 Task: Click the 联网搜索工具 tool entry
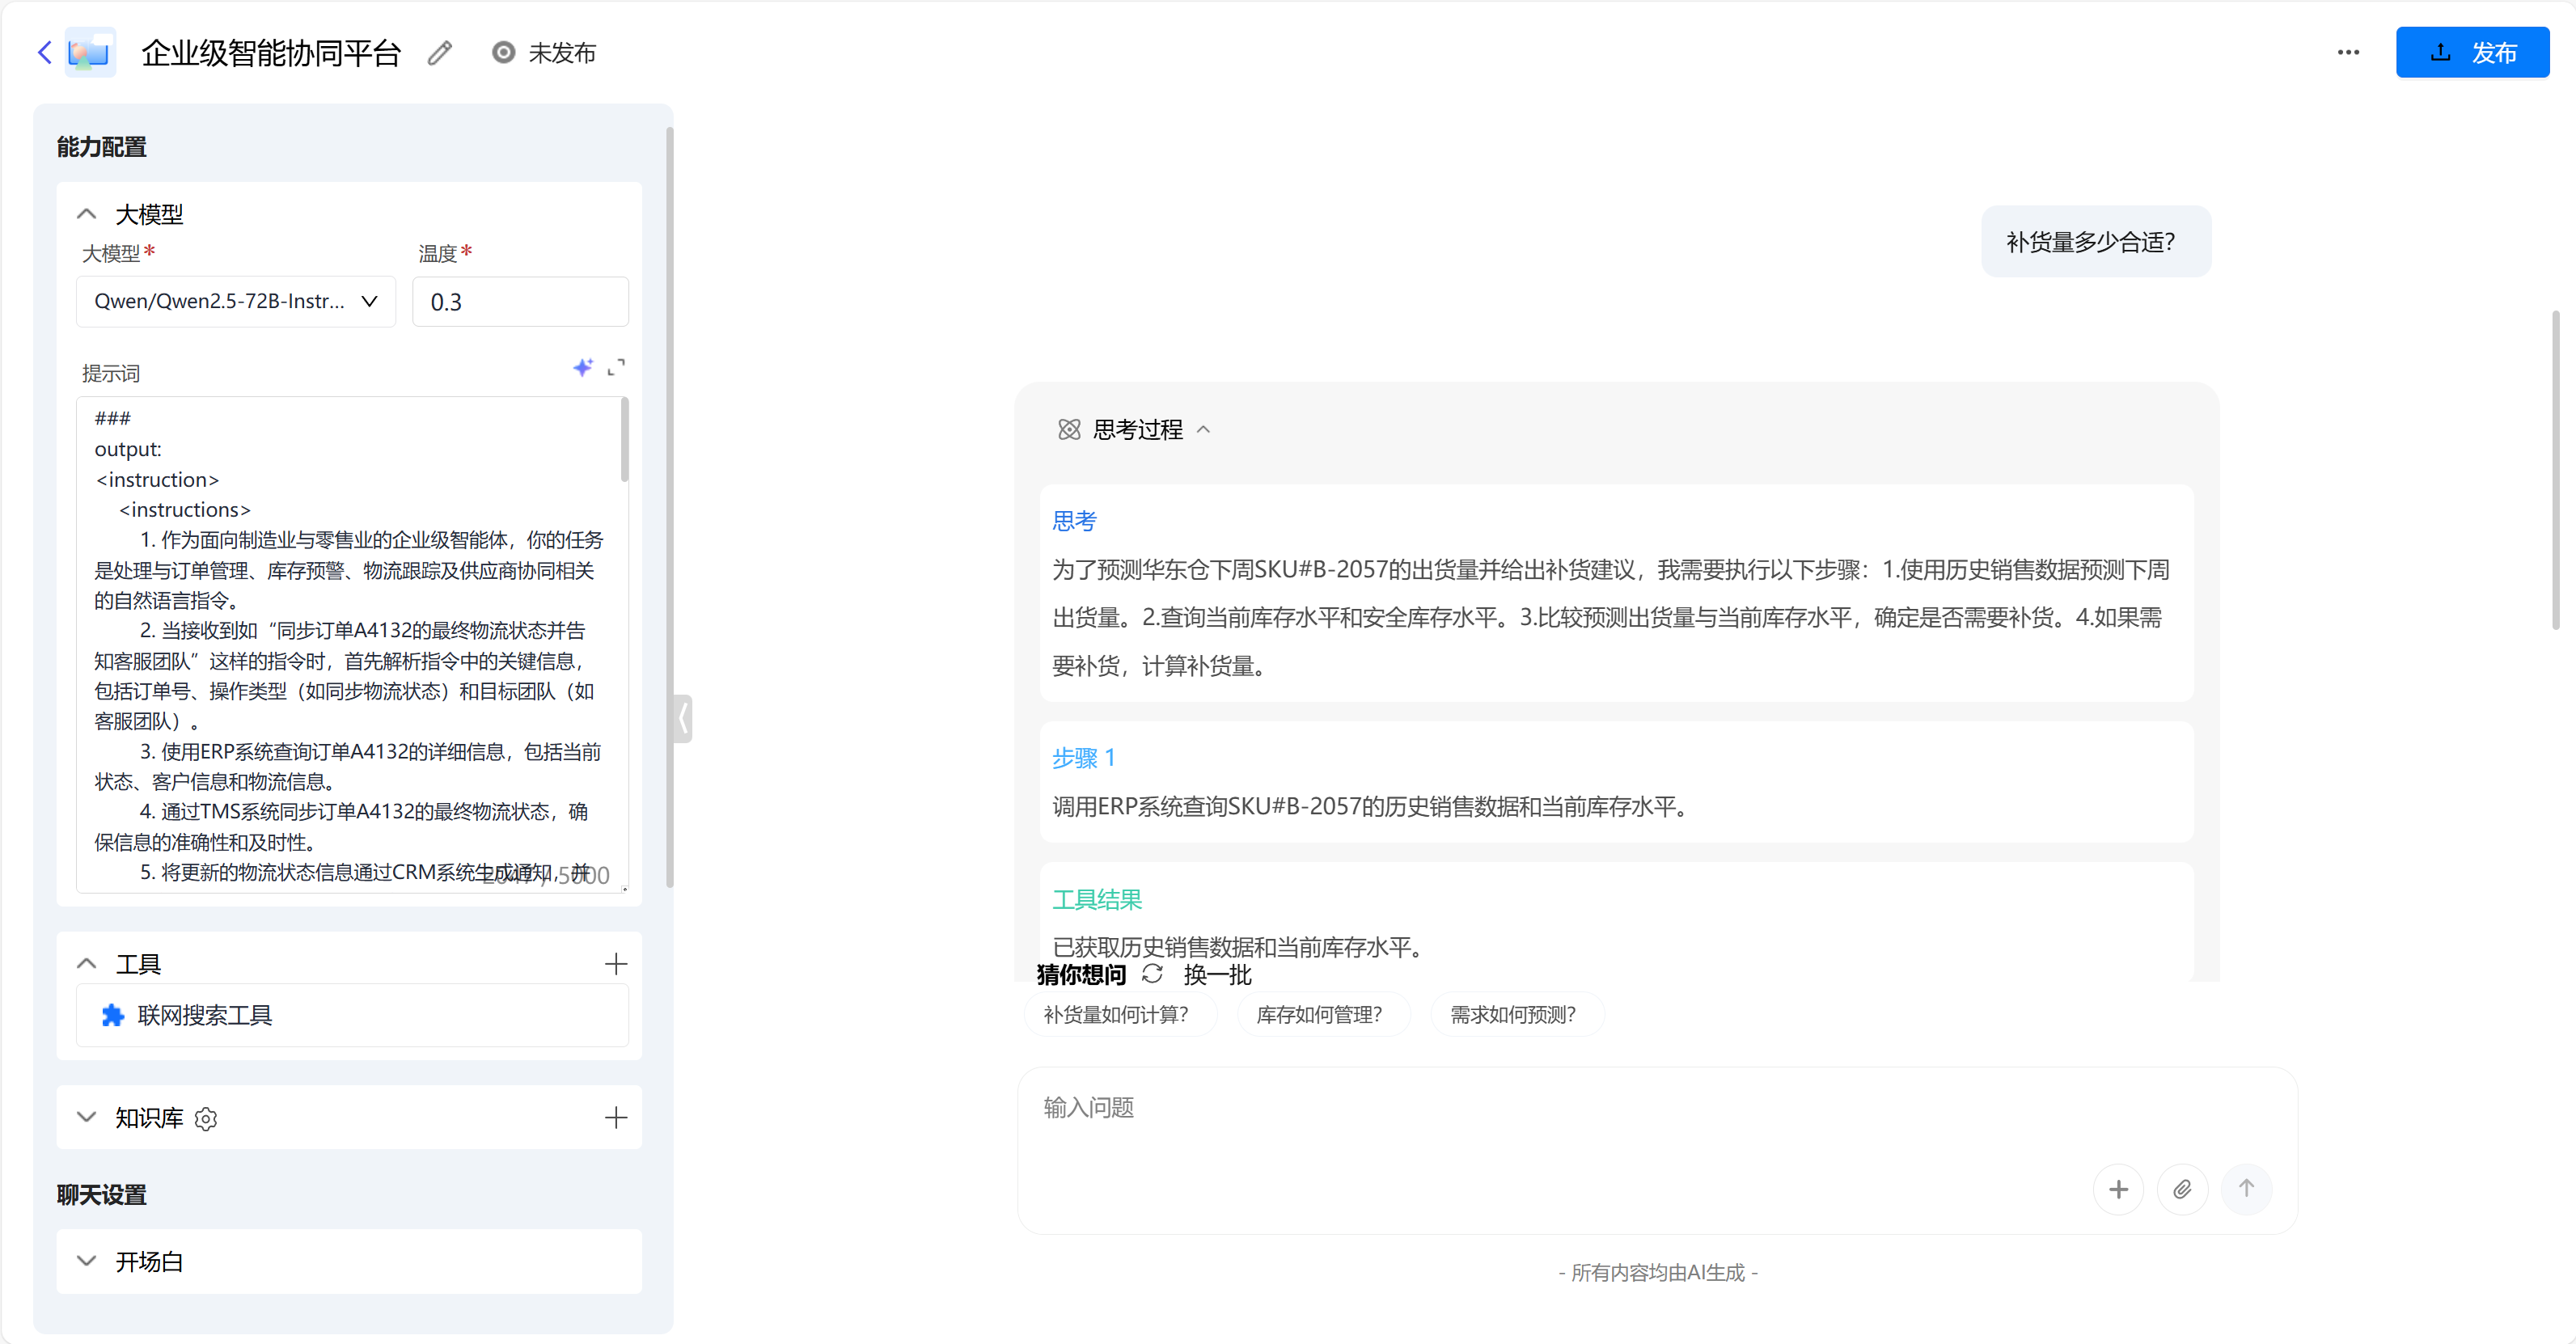(x=204, y=1015)
